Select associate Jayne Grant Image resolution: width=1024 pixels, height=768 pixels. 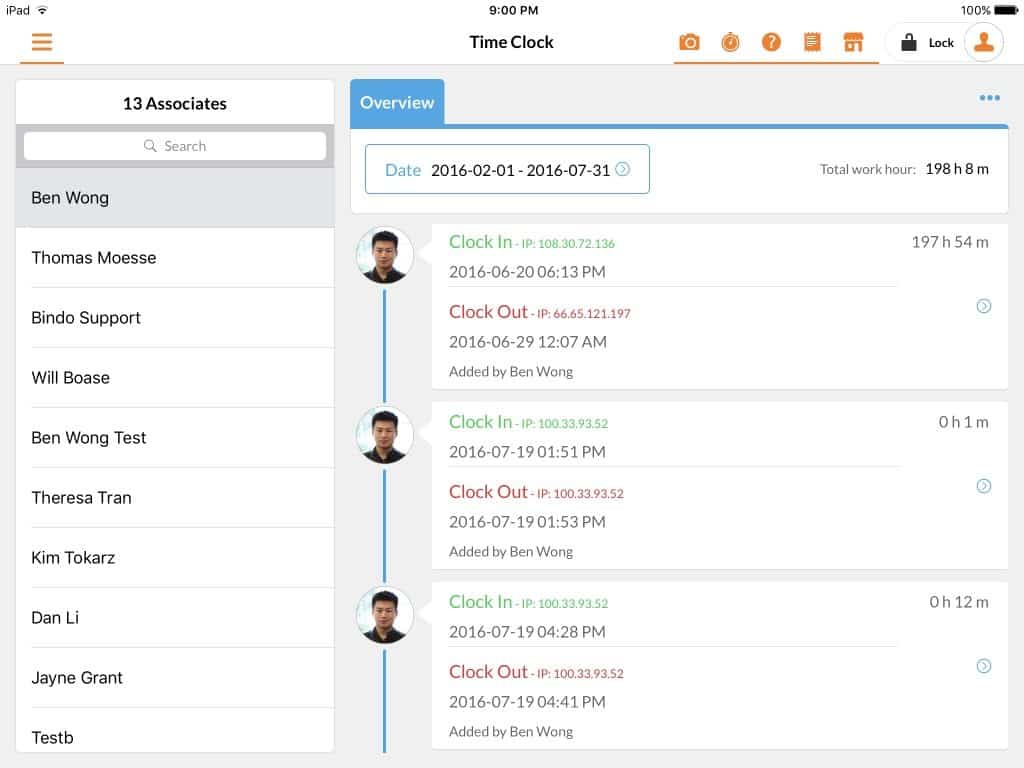(x=175, y=679)
